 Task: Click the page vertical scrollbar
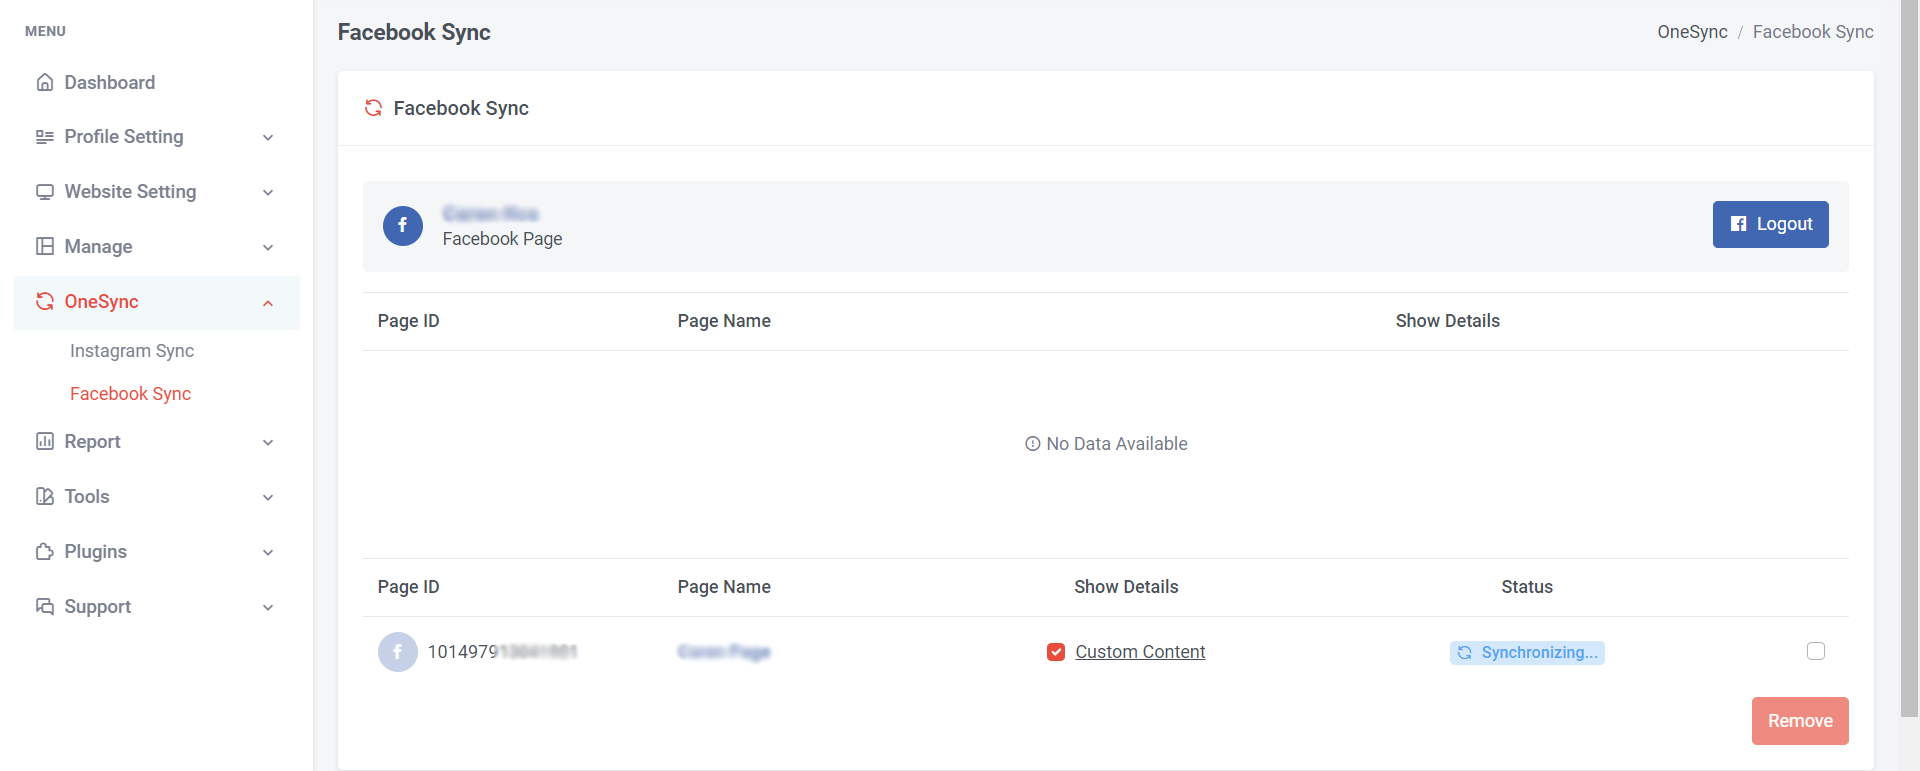1910,358
